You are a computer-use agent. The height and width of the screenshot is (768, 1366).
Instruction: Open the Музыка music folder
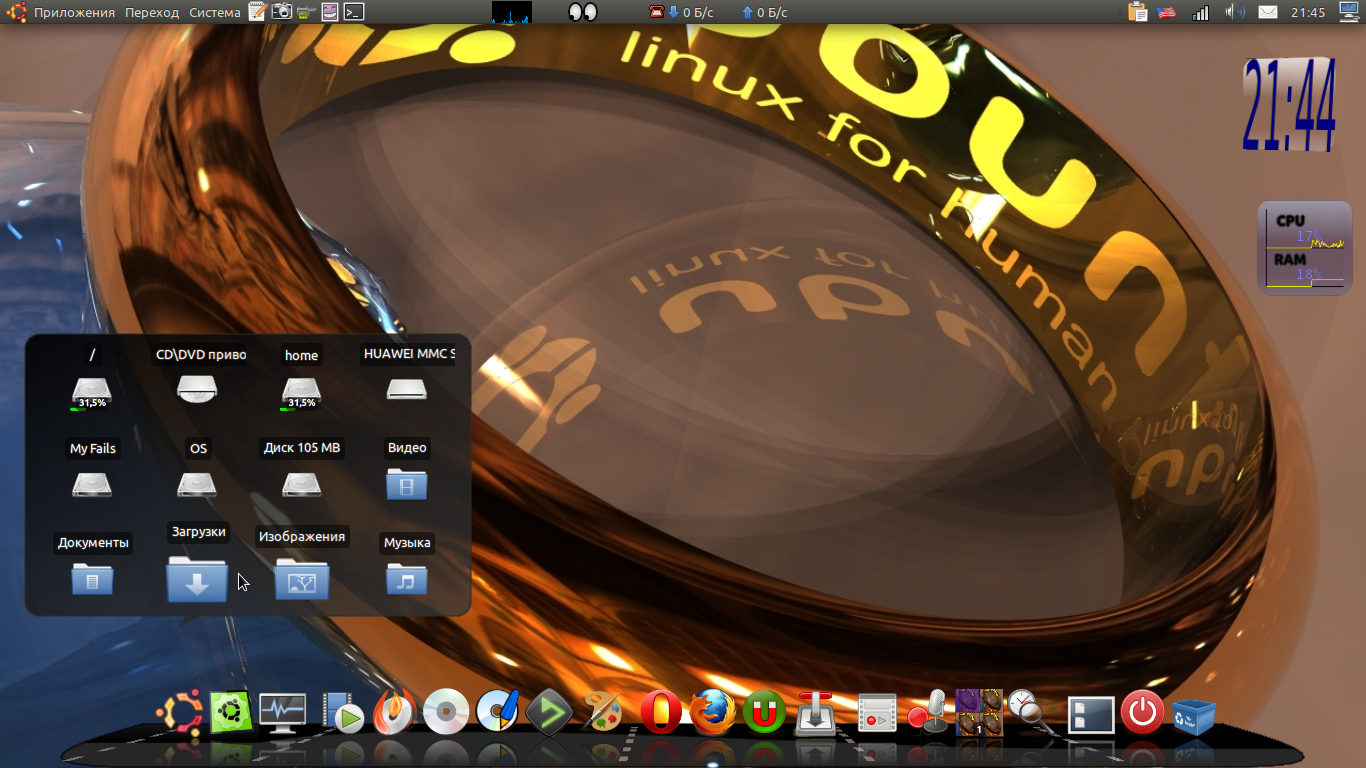[x=407, y=579]
